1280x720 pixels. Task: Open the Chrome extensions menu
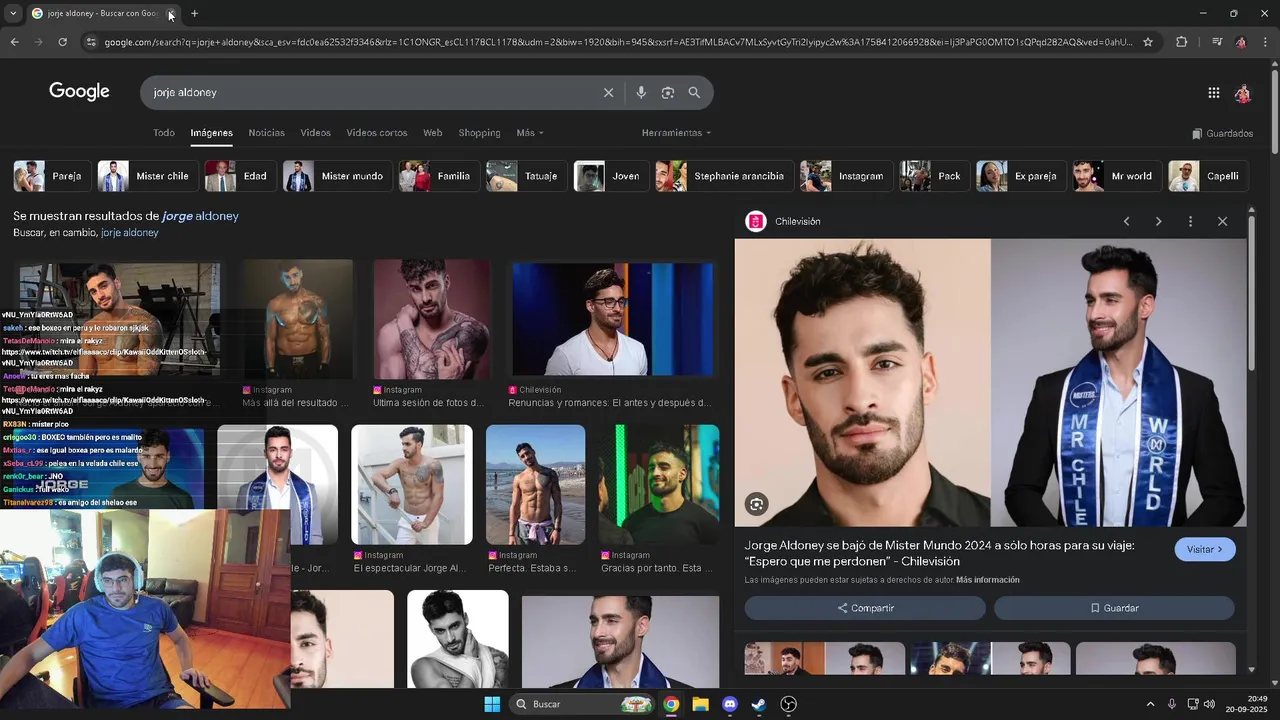[x=1181, y=42]
